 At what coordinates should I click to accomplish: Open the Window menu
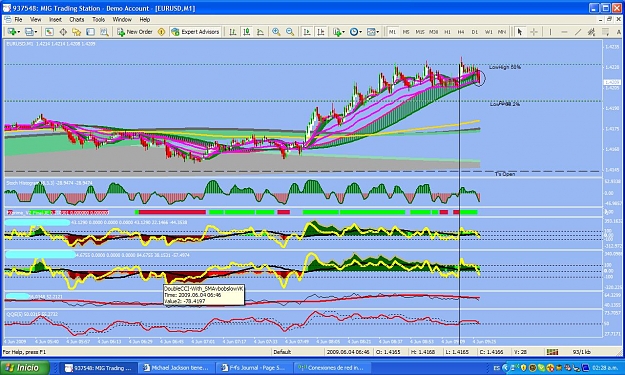click(122, 19)
